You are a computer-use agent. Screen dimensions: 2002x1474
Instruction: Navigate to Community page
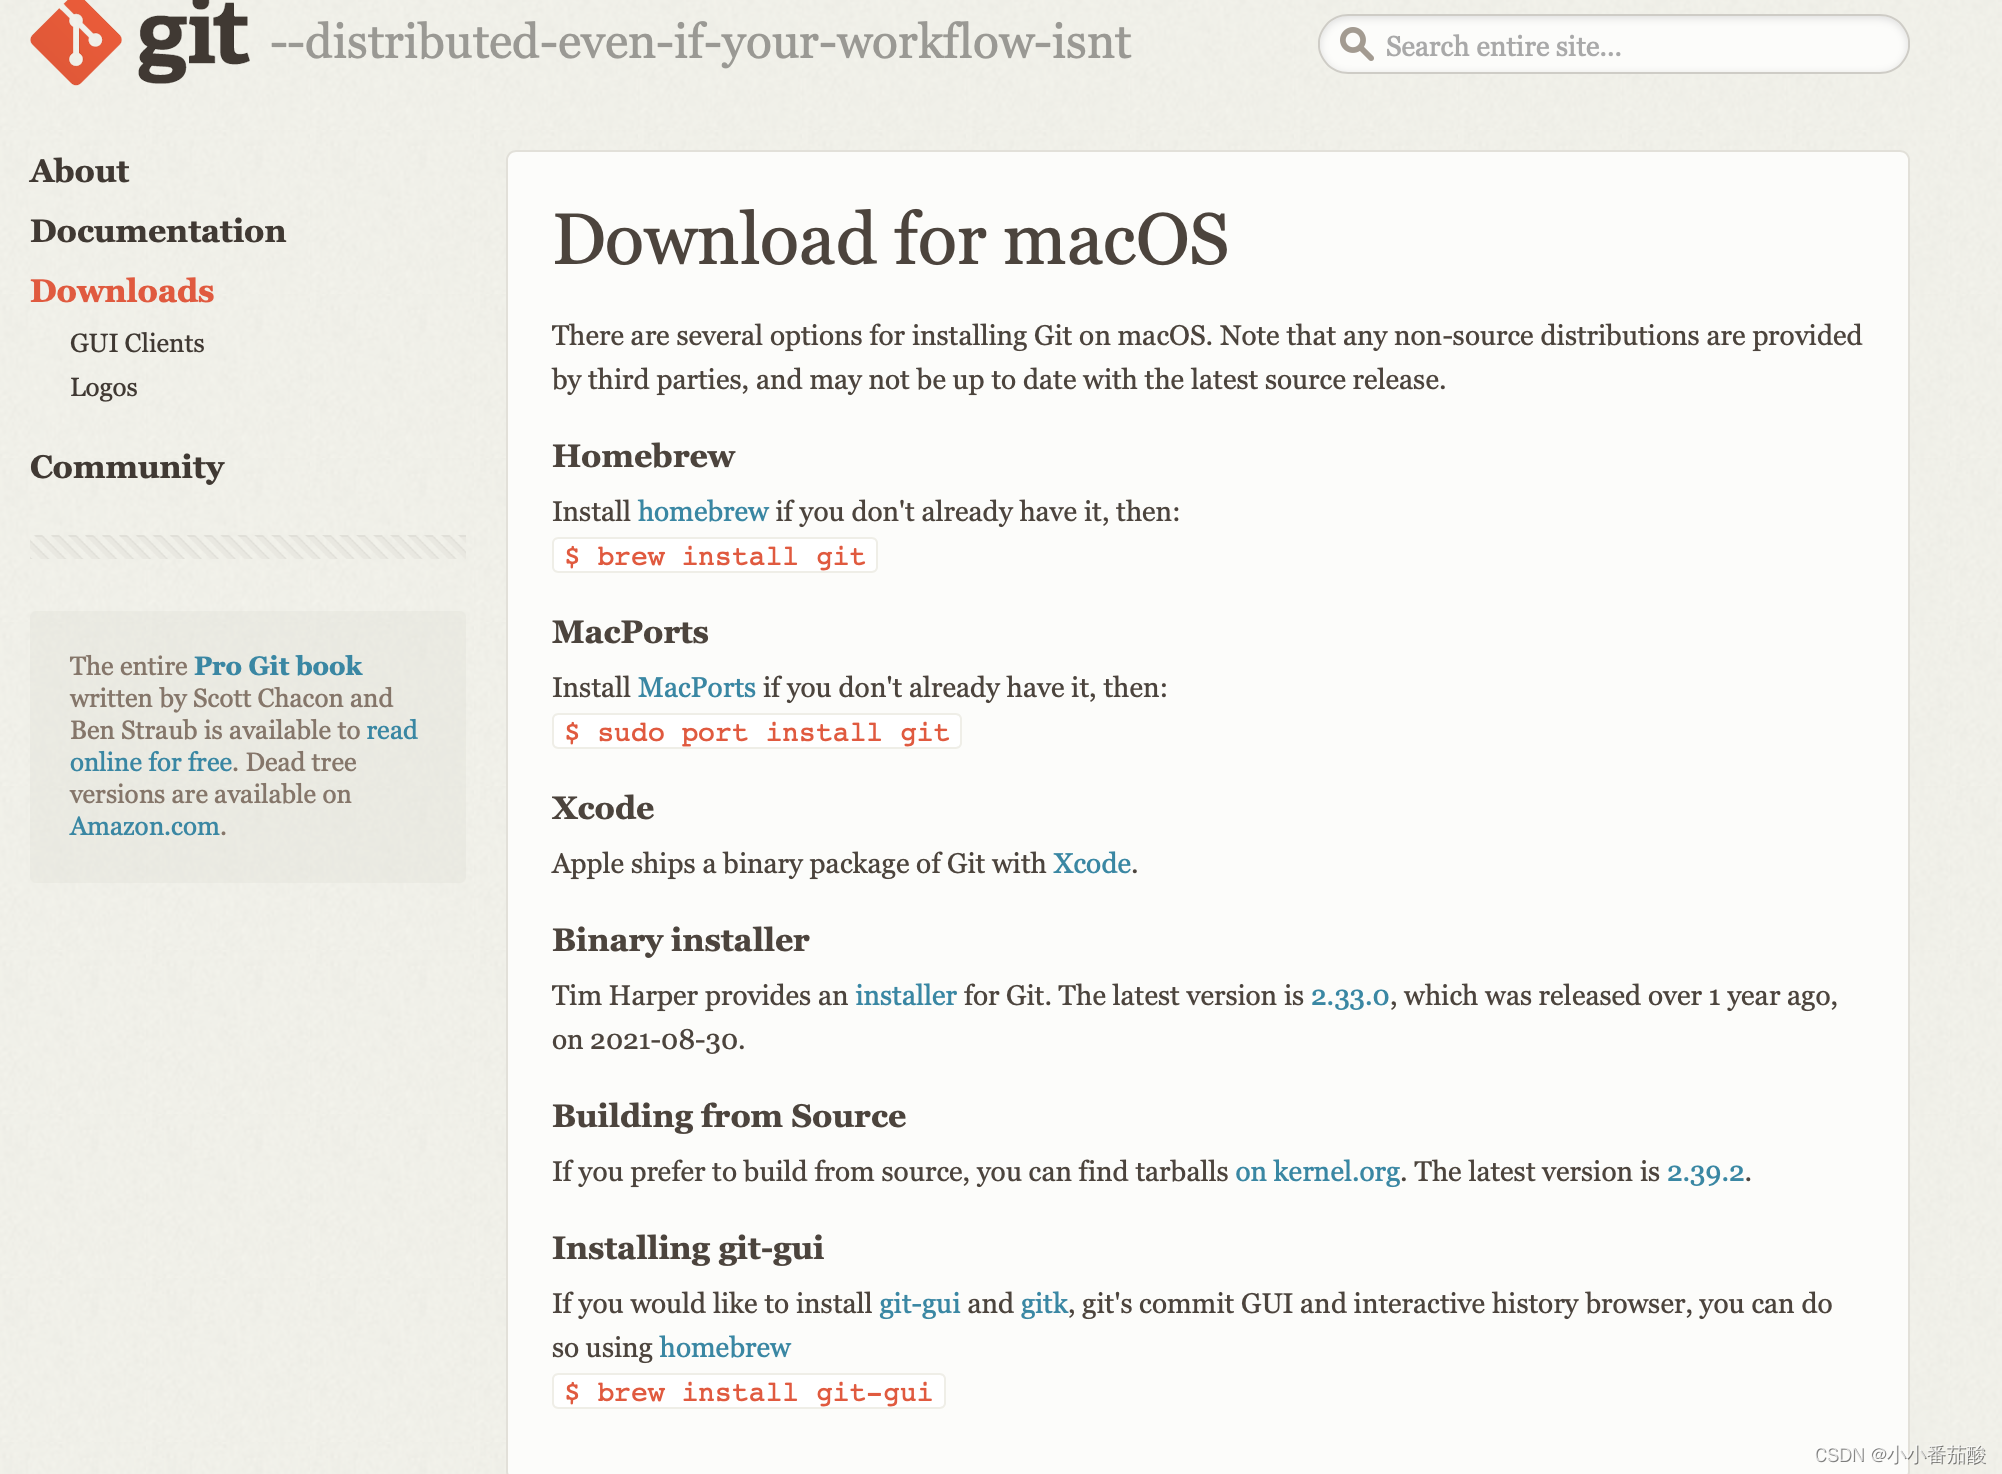click(x=127, y=467)
